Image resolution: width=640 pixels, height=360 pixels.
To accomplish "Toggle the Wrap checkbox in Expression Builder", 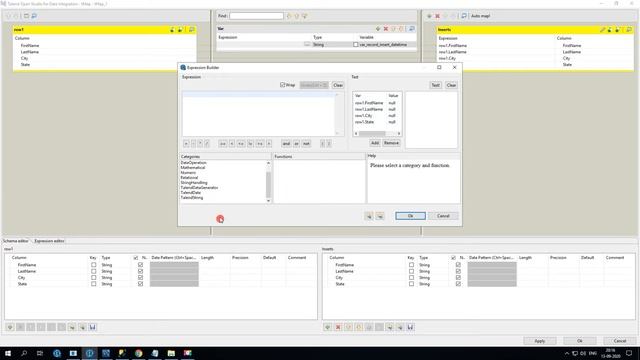I will 282,85.
